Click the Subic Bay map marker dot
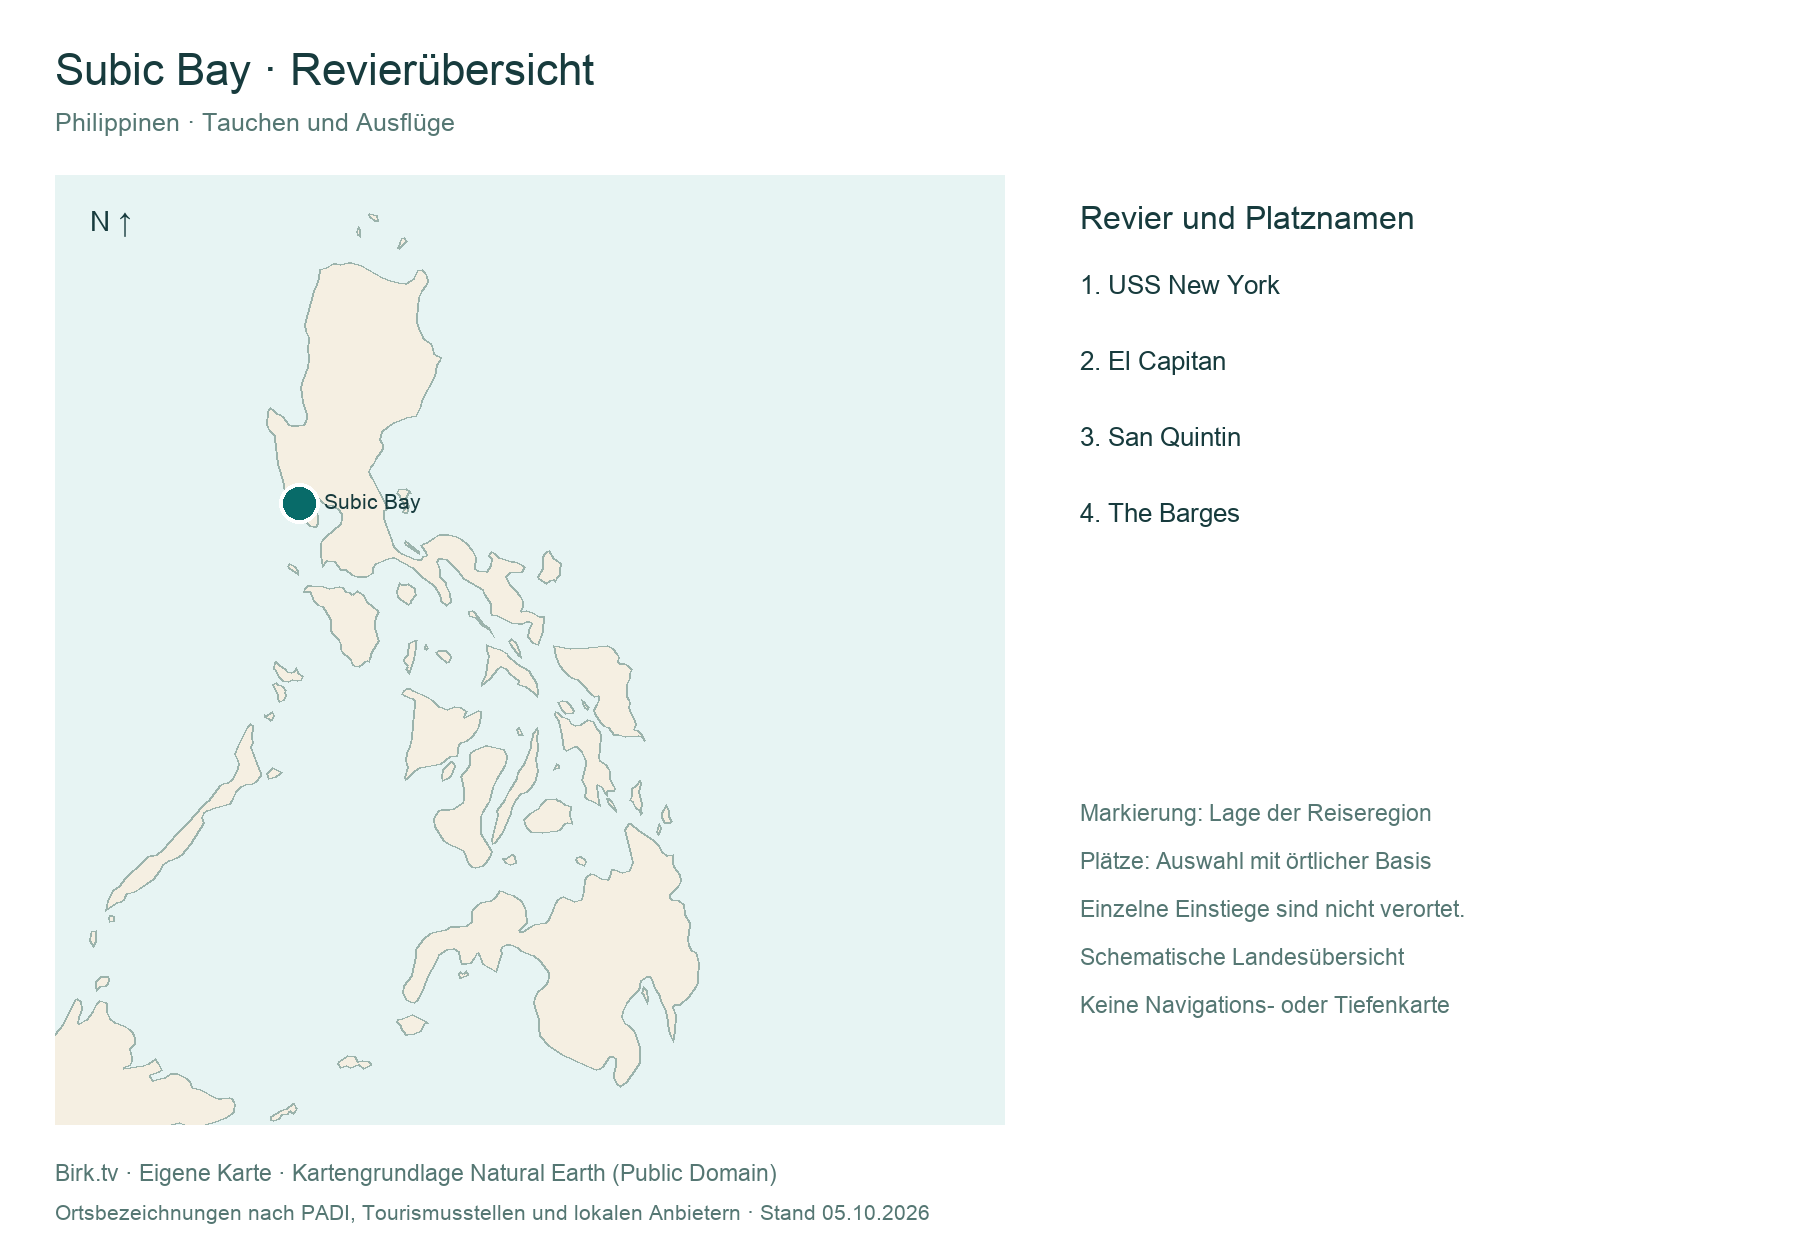1800x1250 pixels. [x=299, y=503]
